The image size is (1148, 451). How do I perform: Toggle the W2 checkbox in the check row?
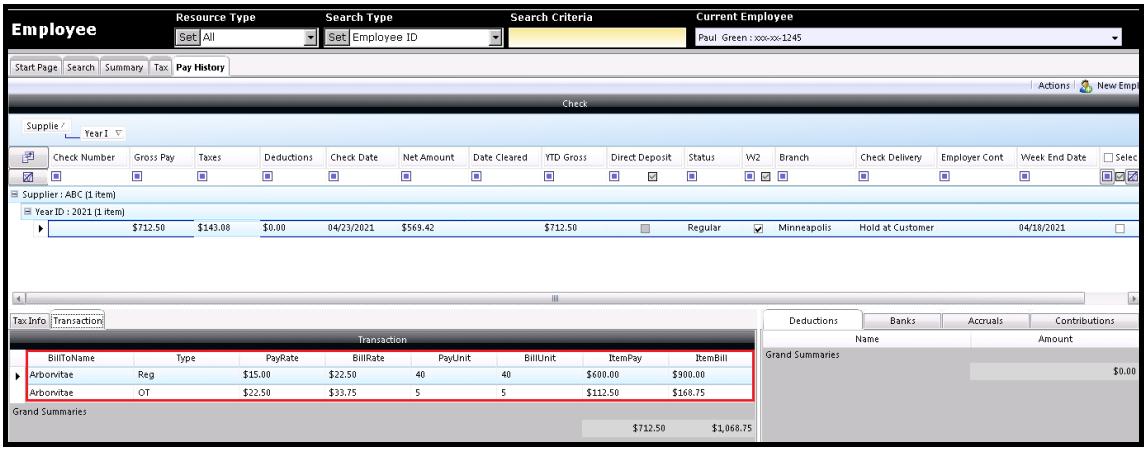[x=757, y=228]
